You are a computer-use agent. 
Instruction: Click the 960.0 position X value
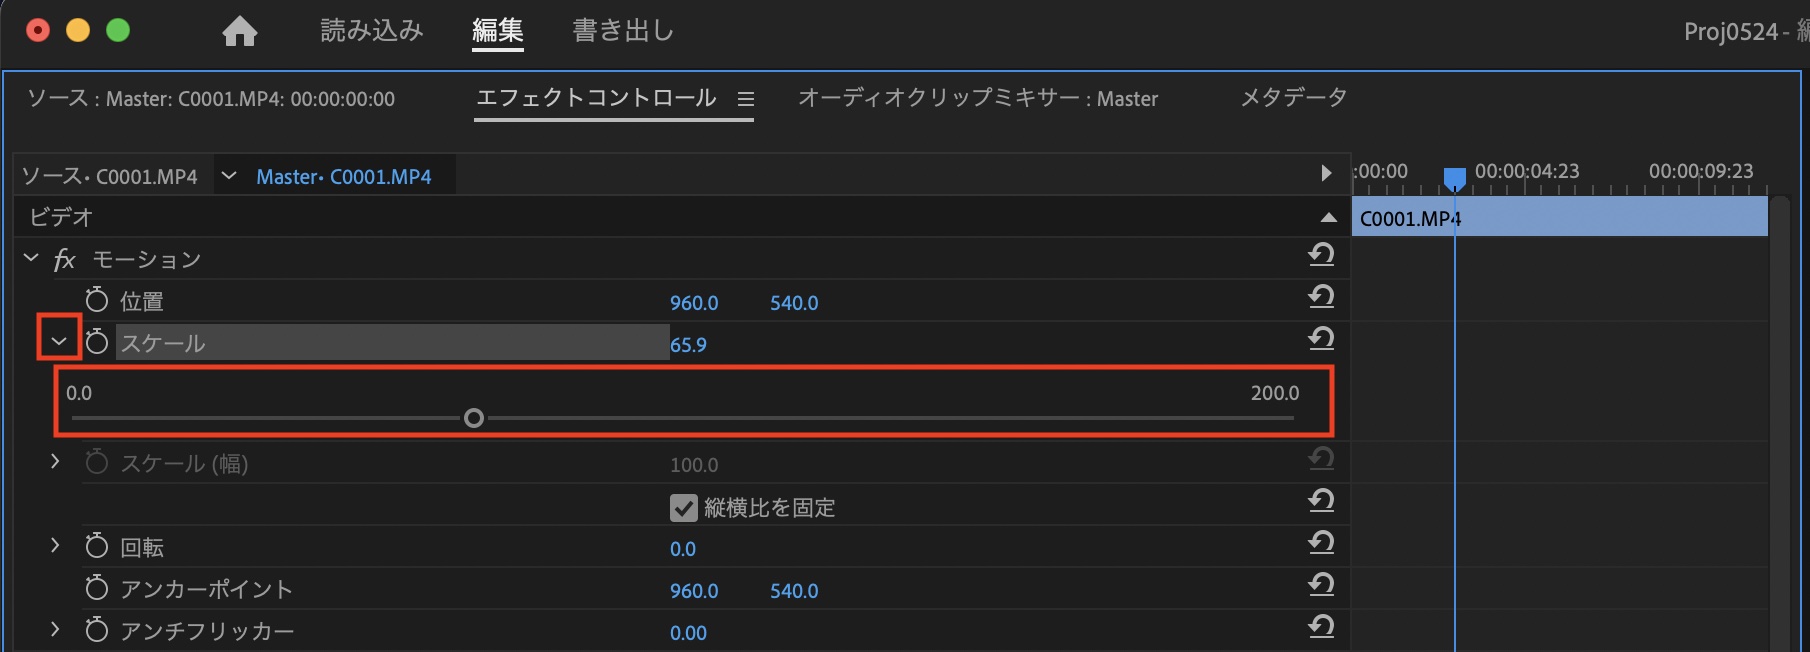(694, 303)
